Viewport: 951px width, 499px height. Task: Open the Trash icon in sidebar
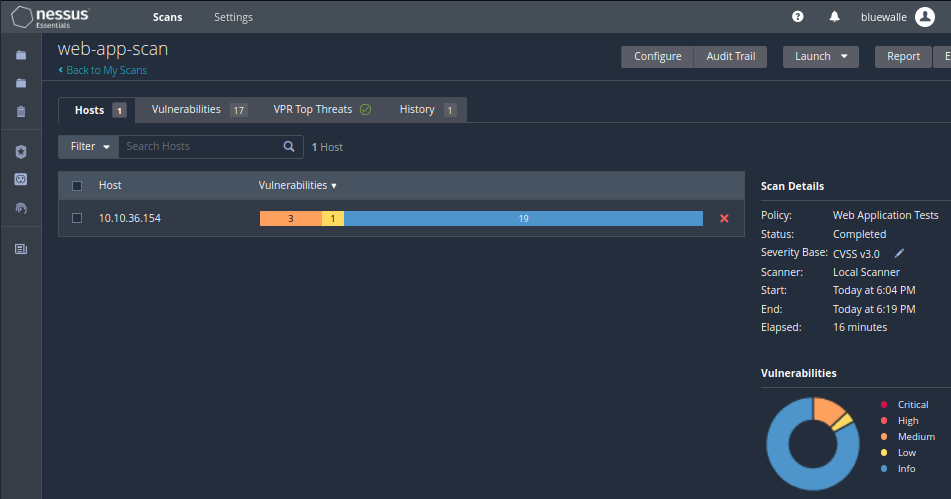click(x=21, y=112)
